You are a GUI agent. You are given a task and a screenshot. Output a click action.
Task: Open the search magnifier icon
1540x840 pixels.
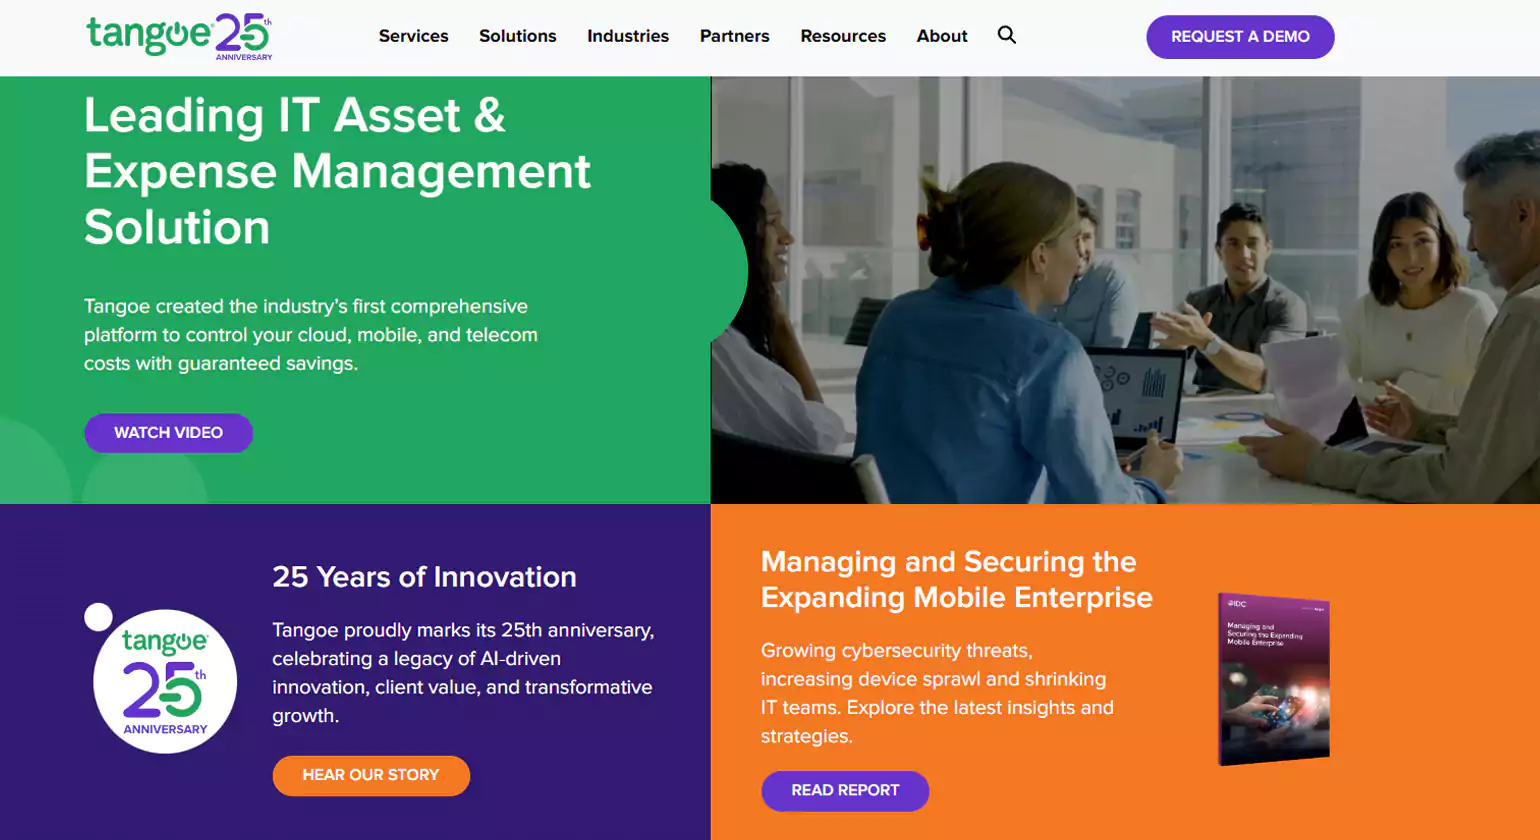[x=1007, y=35]
